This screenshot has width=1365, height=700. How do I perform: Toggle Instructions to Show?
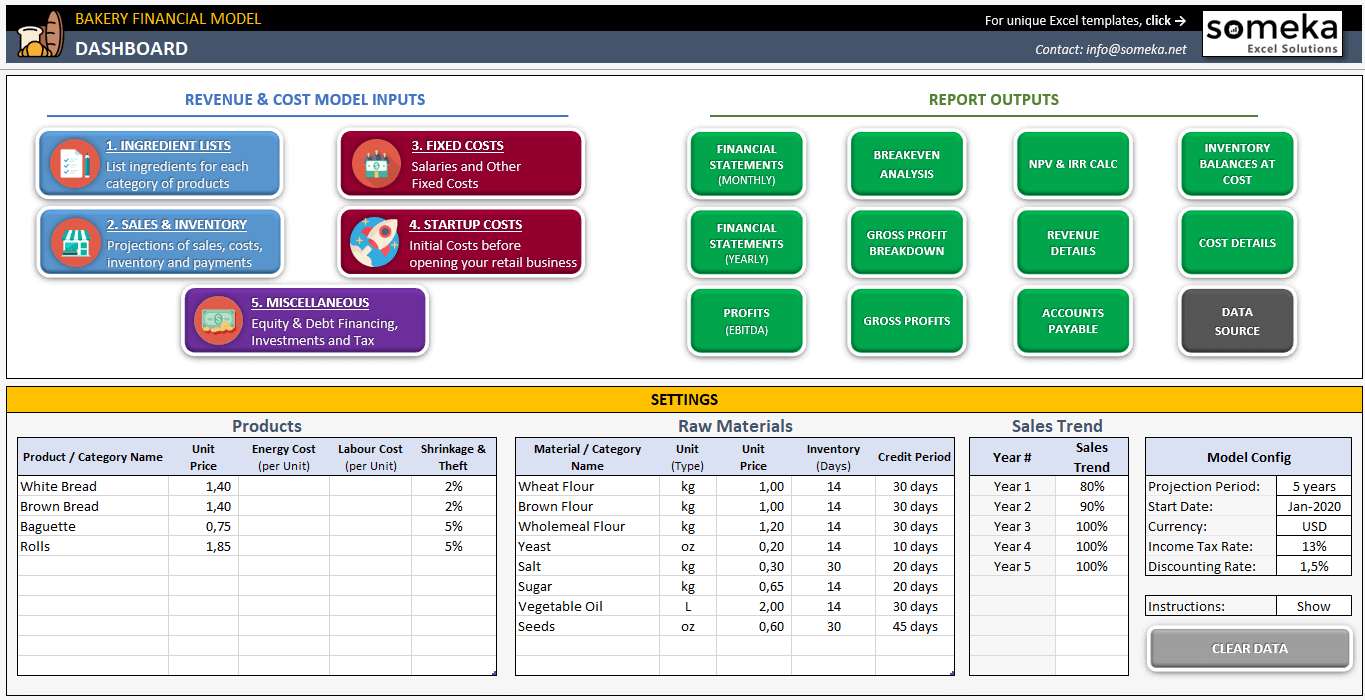tap(1313, 605)
